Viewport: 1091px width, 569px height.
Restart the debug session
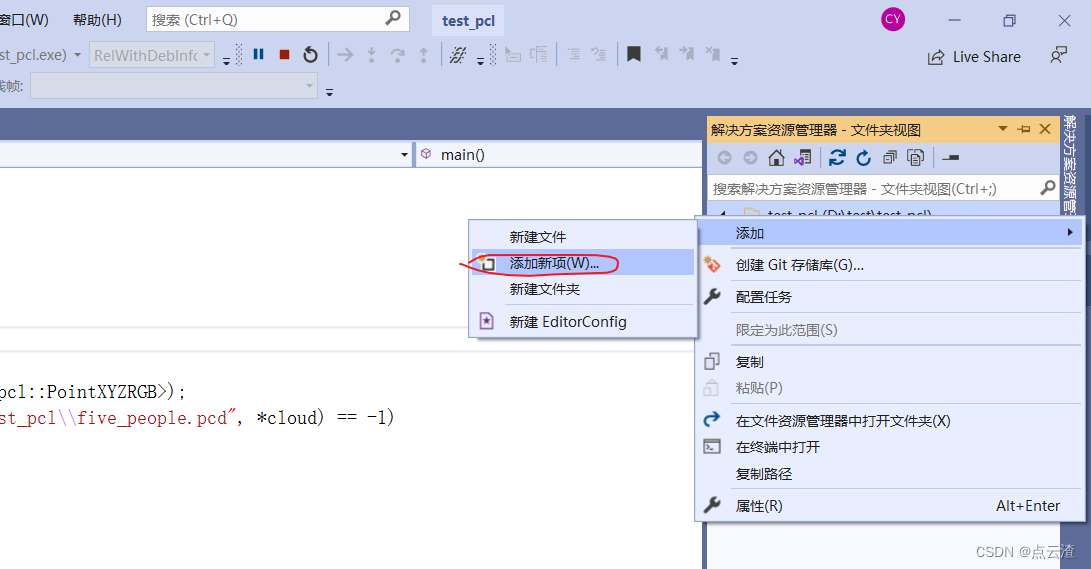point(310,54)
